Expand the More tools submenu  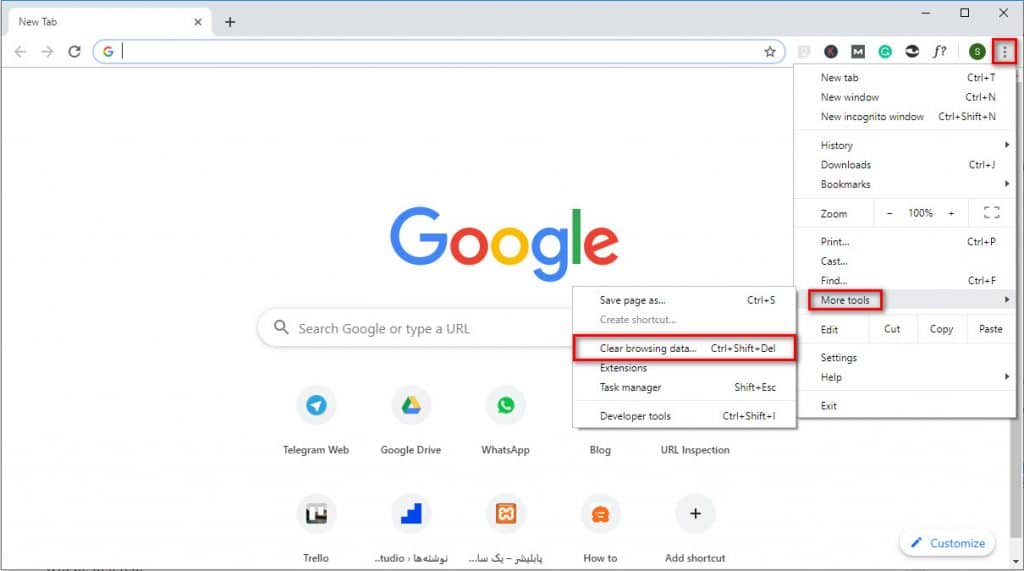[905, 300]
